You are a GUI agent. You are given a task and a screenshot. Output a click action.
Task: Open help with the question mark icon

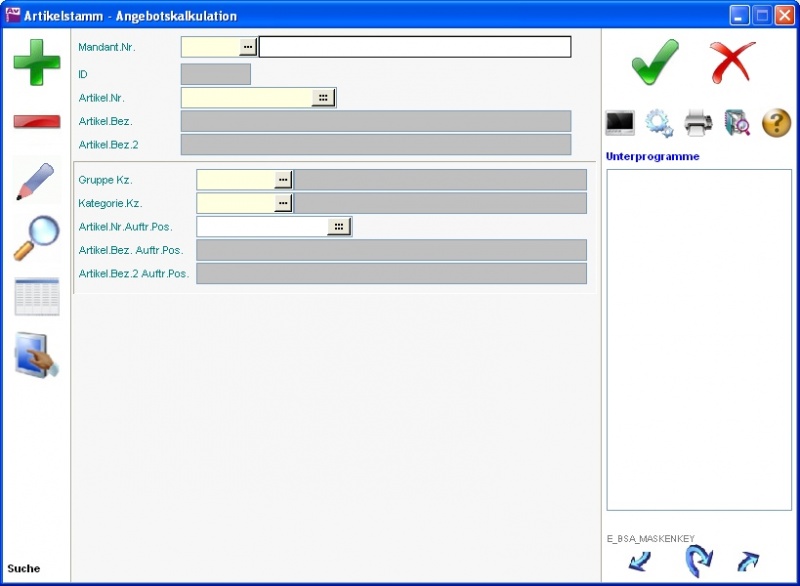coord(776,123)
